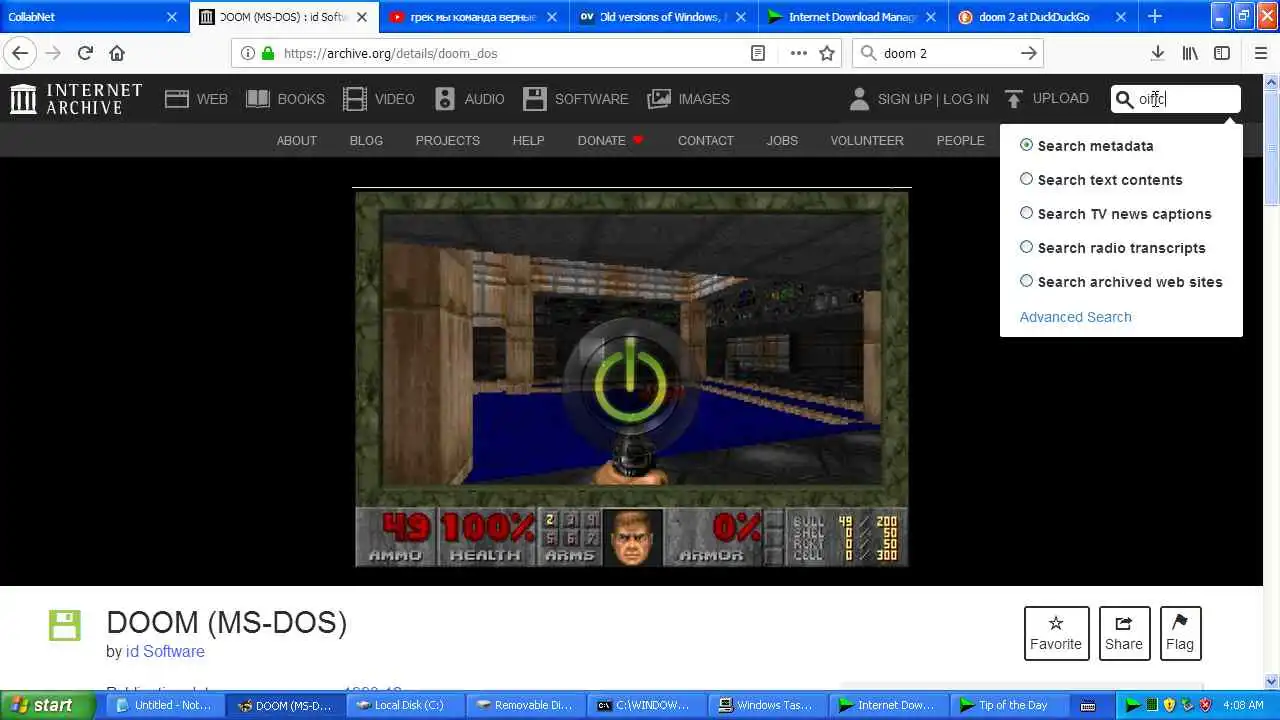Open the page actions three-dot menu
The width and height of the screenshot is (1280, 720).
[x=798, y=53]
